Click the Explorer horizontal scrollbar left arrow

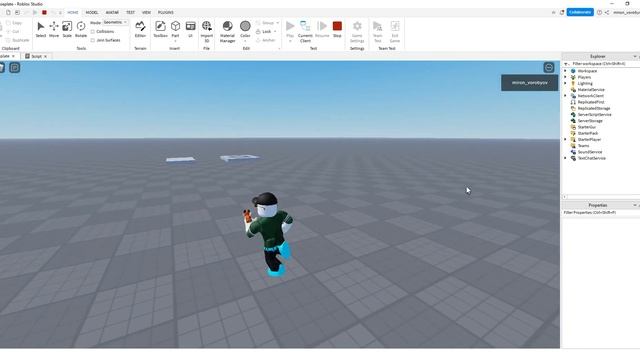565,197
